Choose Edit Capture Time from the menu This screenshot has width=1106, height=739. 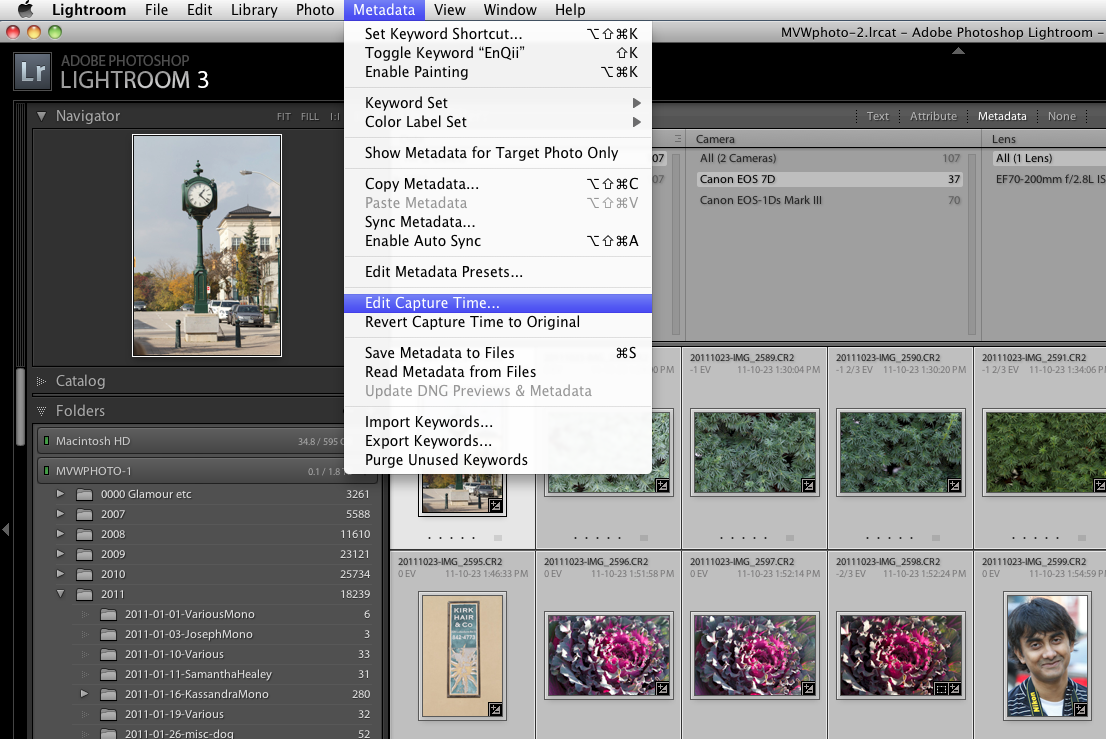pos(432,303)
